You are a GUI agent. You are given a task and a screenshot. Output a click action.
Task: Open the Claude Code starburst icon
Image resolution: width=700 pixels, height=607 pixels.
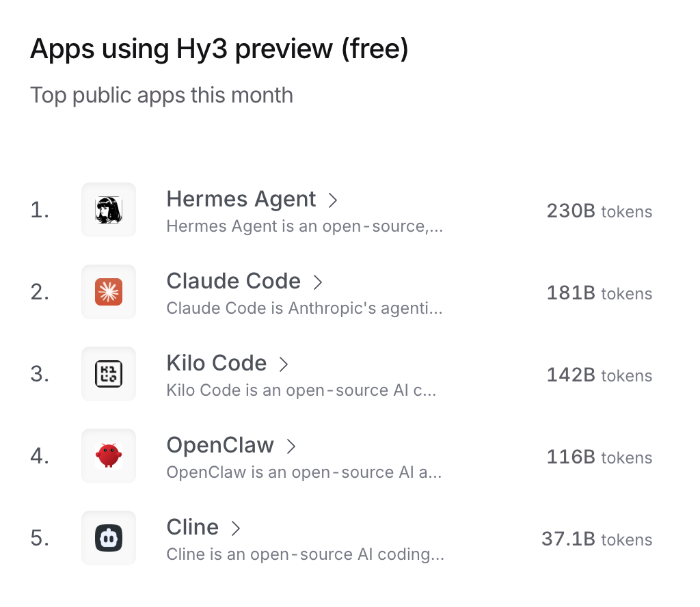point(108,292)
